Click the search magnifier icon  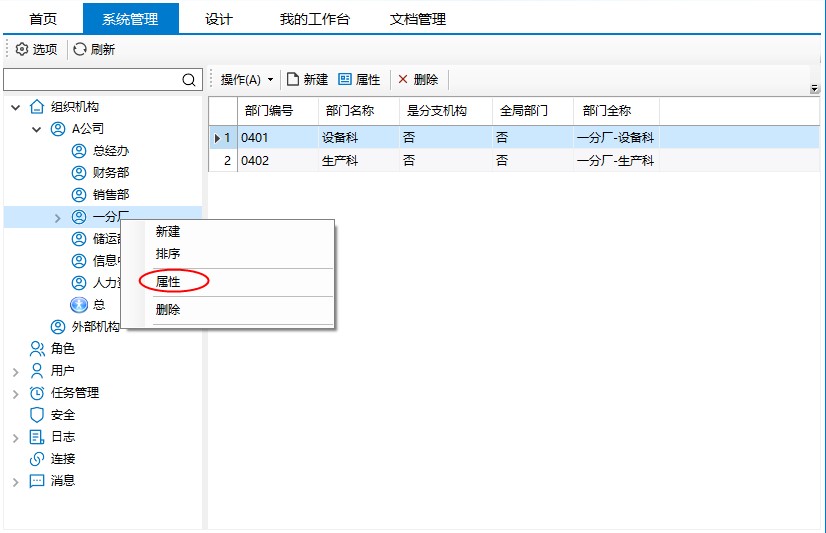coord(189,80)
